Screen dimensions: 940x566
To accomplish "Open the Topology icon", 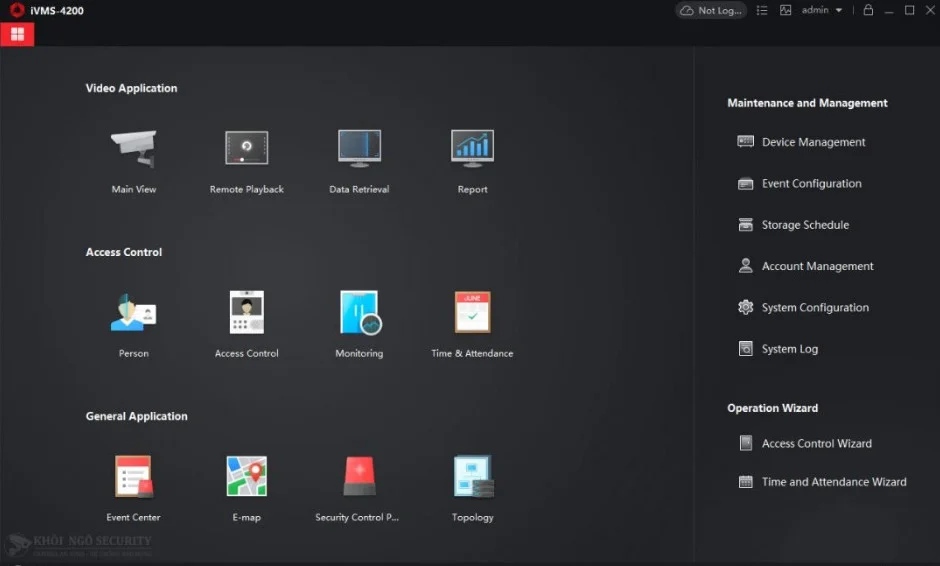I will tap(474, 477).
